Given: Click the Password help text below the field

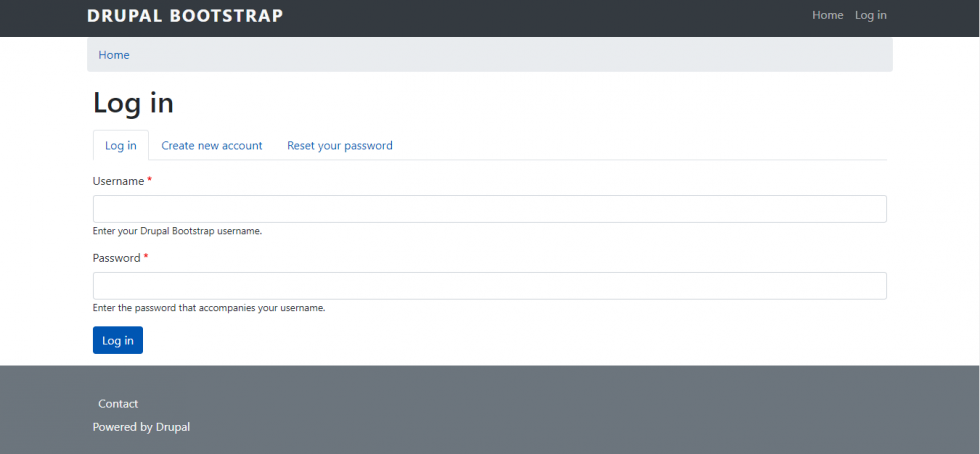Looking at the screenshot, I should [x=208, y=308].
